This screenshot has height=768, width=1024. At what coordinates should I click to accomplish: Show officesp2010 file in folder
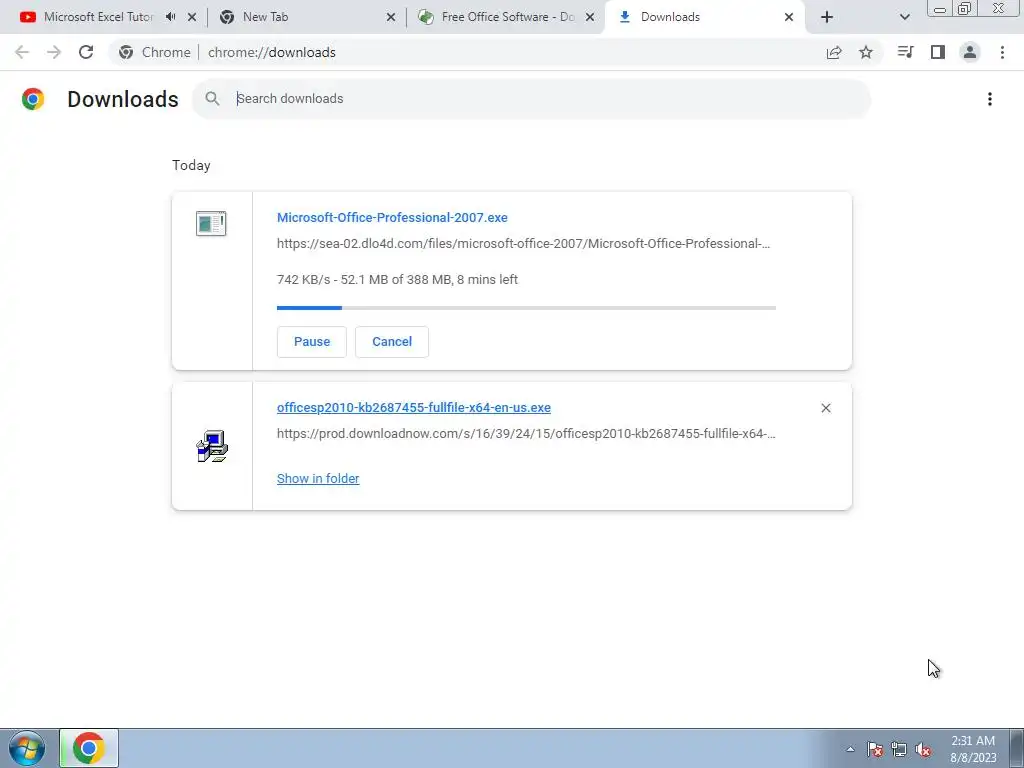pos(318,479)
